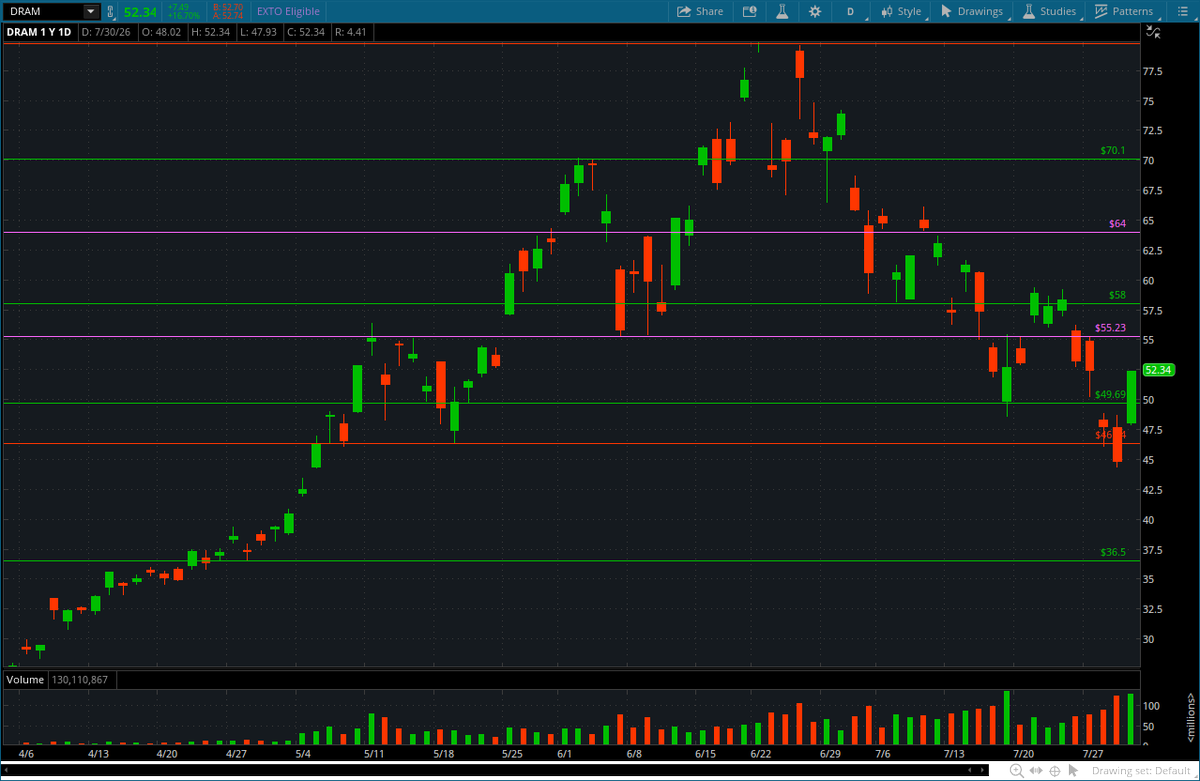The image size is (1200, 781).
Task: Open the Patterns menu
Action: pos(1125,11)
